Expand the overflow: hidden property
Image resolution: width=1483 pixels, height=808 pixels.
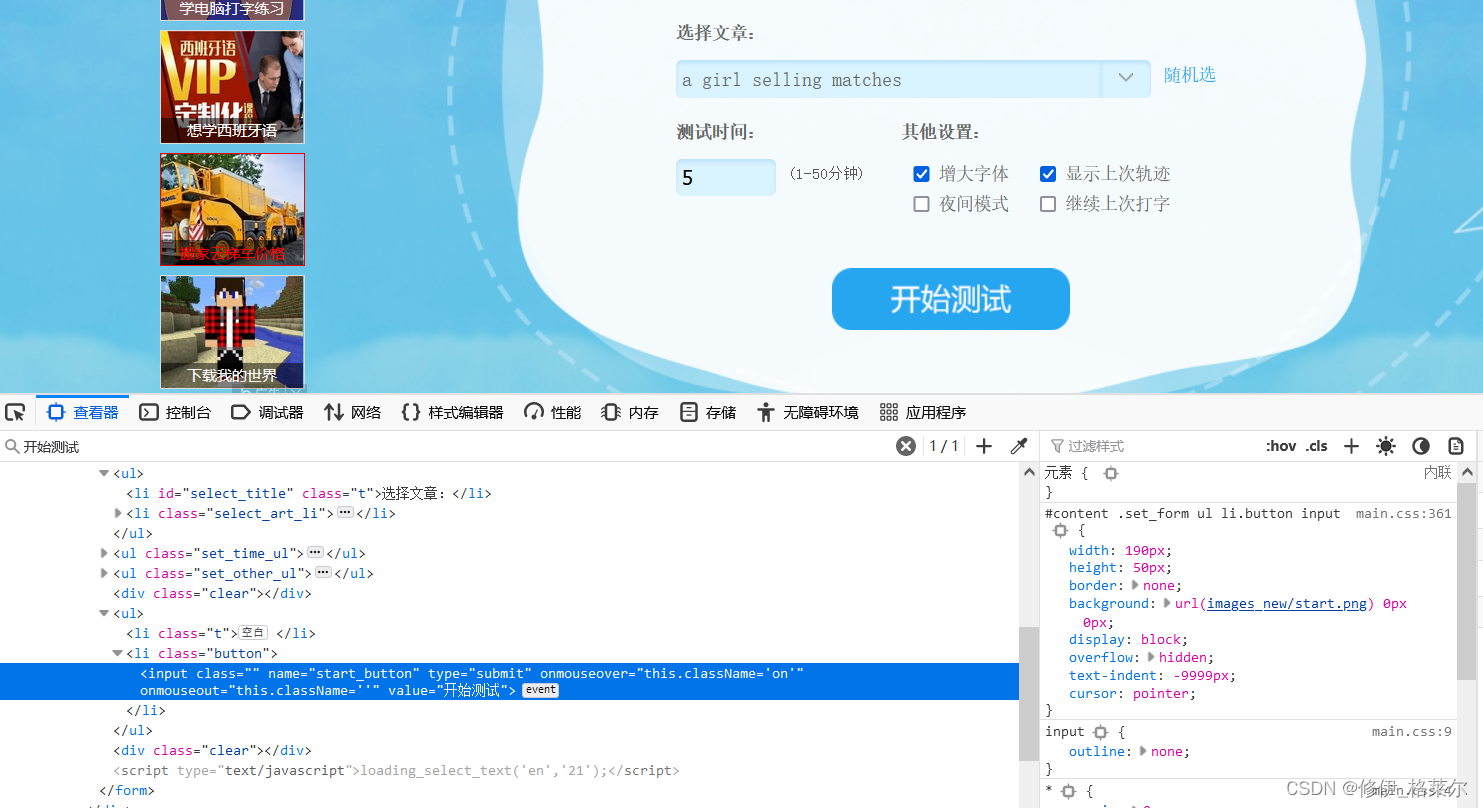pyautogui.click(x=1151, y=658)
